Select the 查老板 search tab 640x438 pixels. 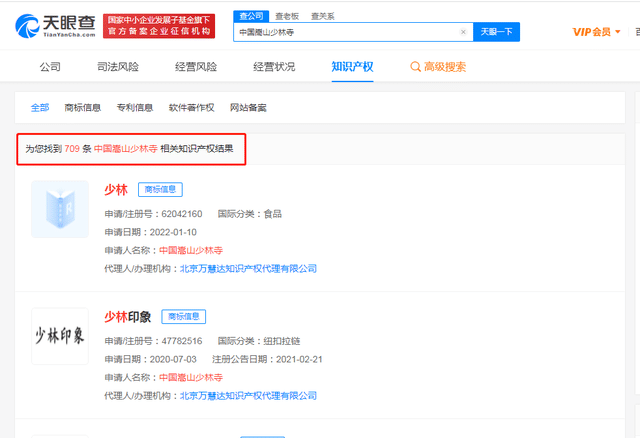(287, 16)
